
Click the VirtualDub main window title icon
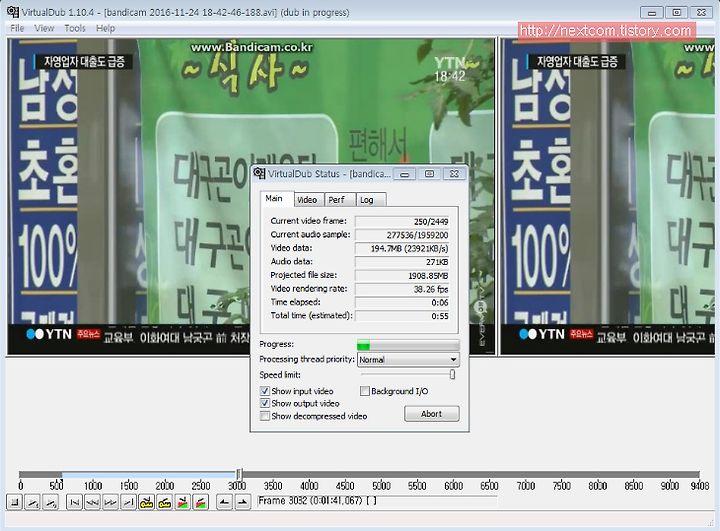13,12
